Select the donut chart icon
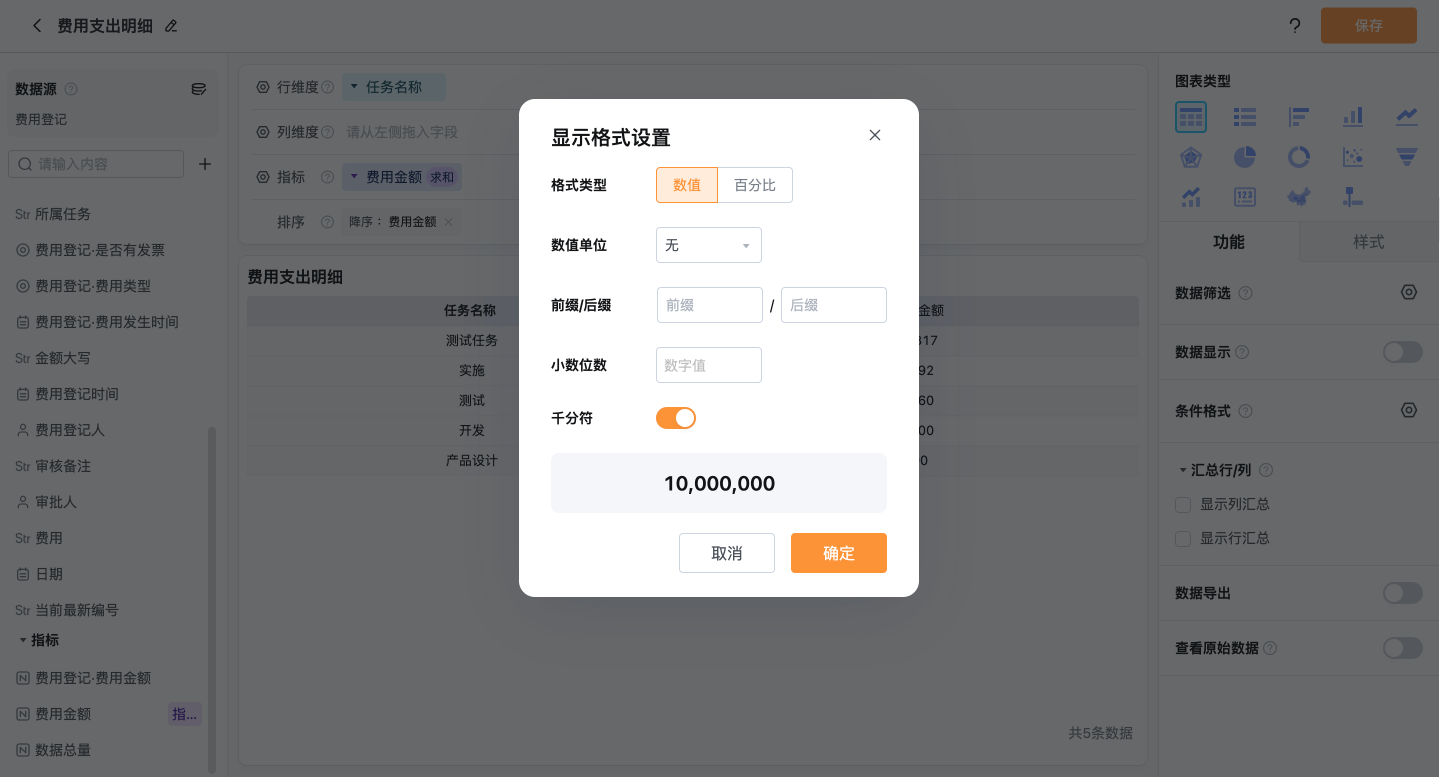 click(1299, 157)
